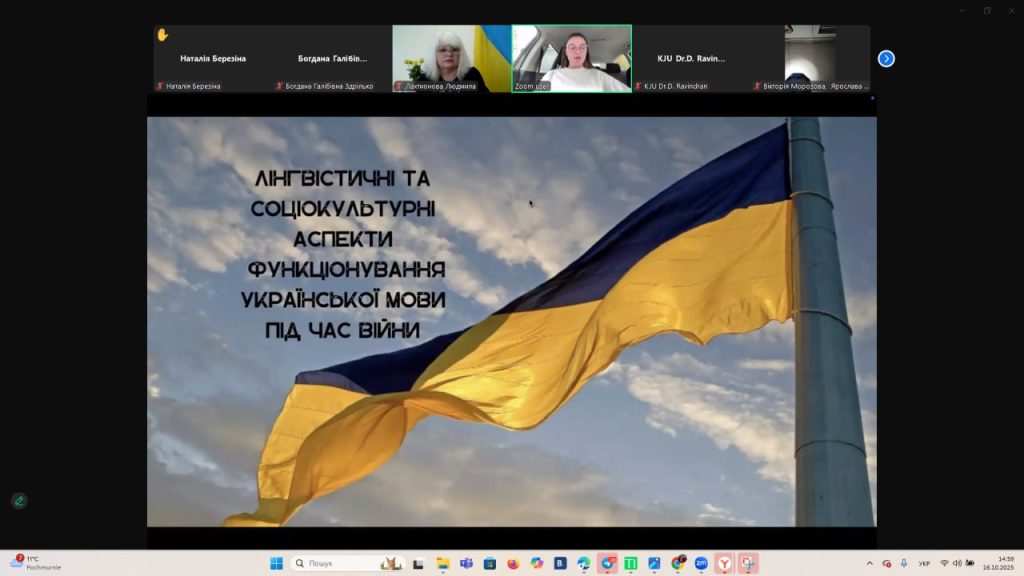This screenshot has width=1024, height=576.
Task: Toggle the microphone indicator in system tray
Action: [904, 563]
